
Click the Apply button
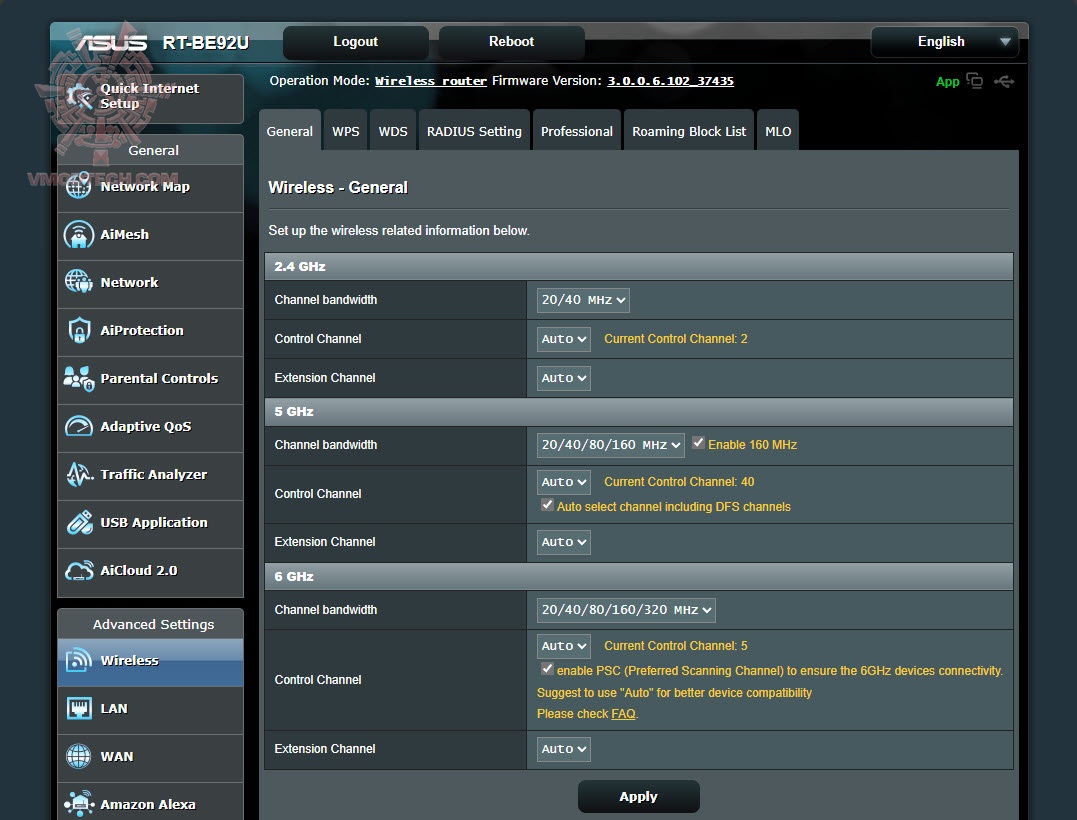pos(638,797)
